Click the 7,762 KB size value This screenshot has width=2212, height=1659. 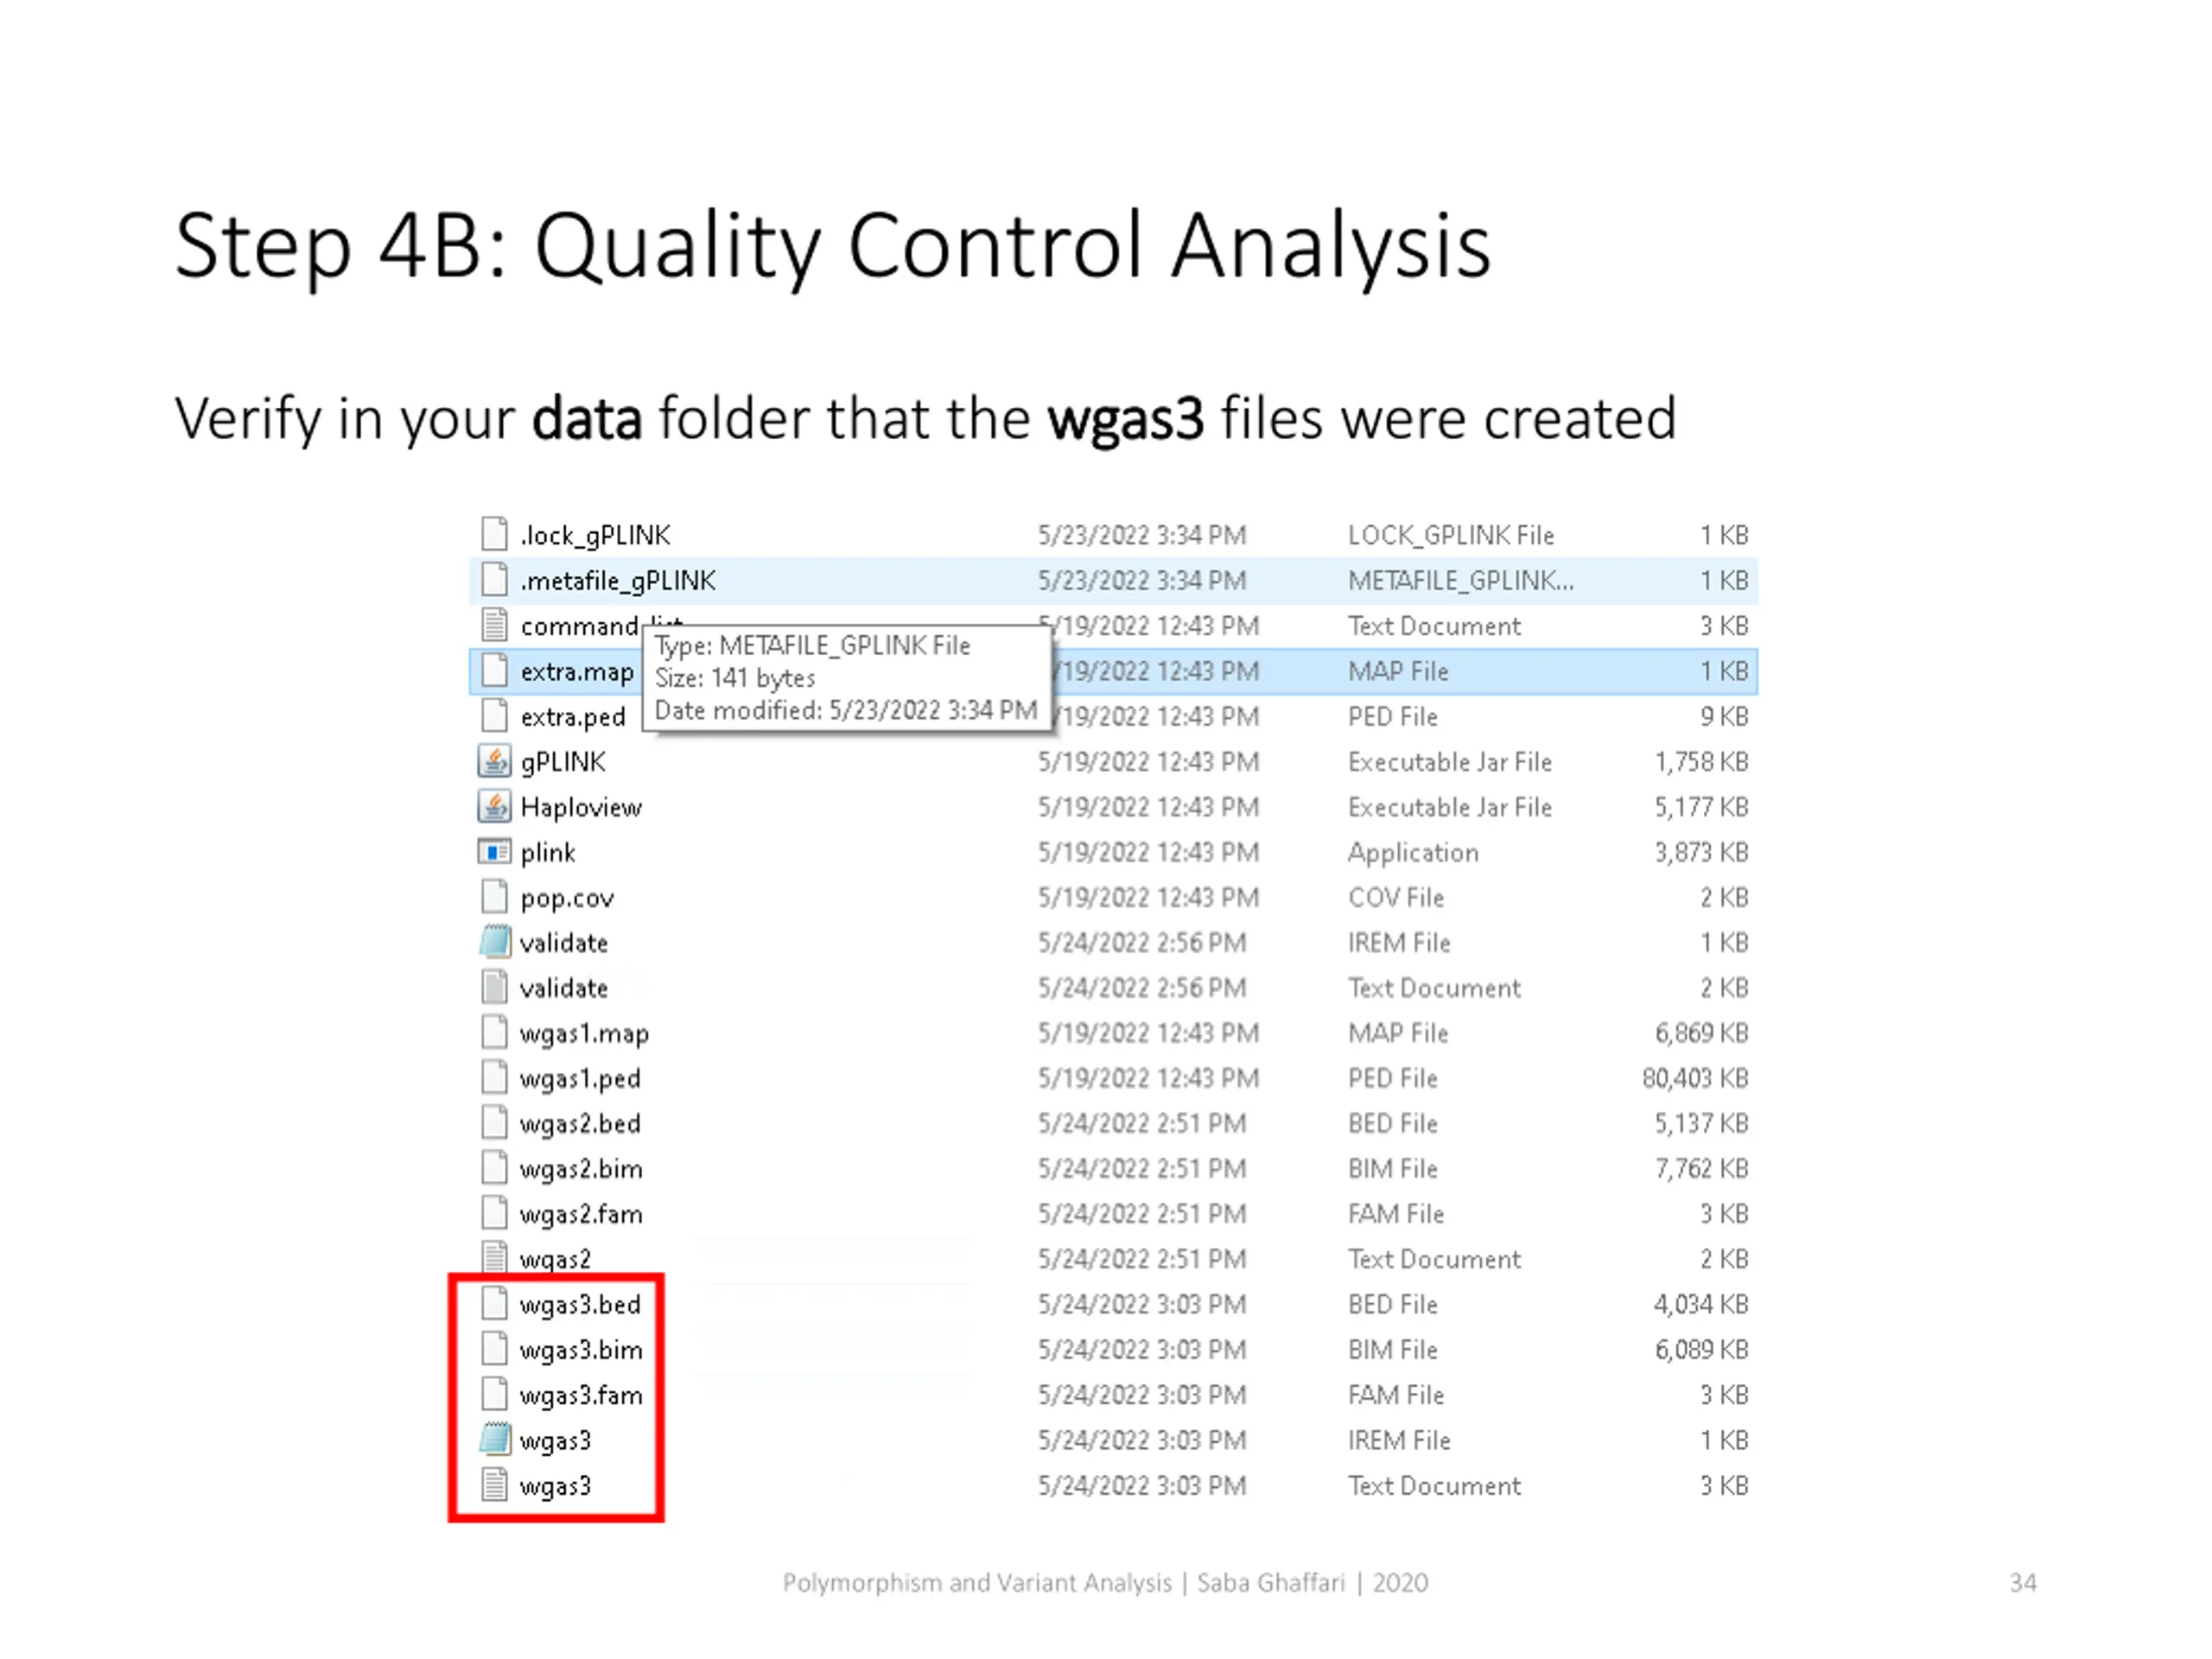coord(1701,1168)
